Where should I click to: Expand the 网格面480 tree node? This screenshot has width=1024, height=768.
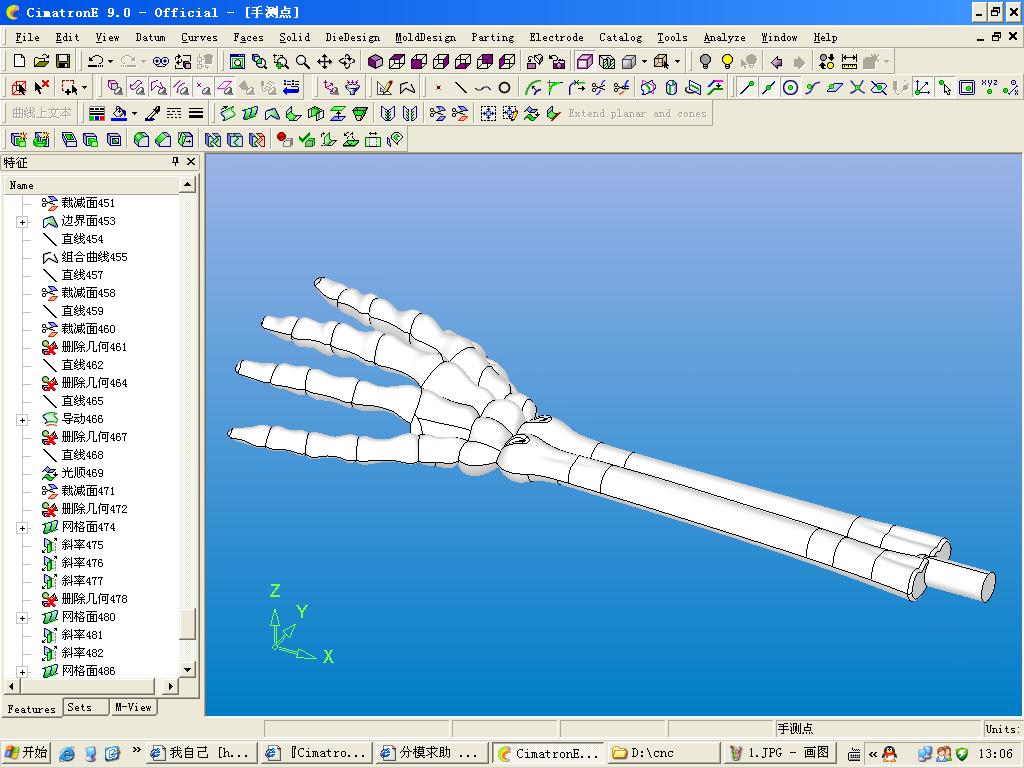[x=22, y=618]
